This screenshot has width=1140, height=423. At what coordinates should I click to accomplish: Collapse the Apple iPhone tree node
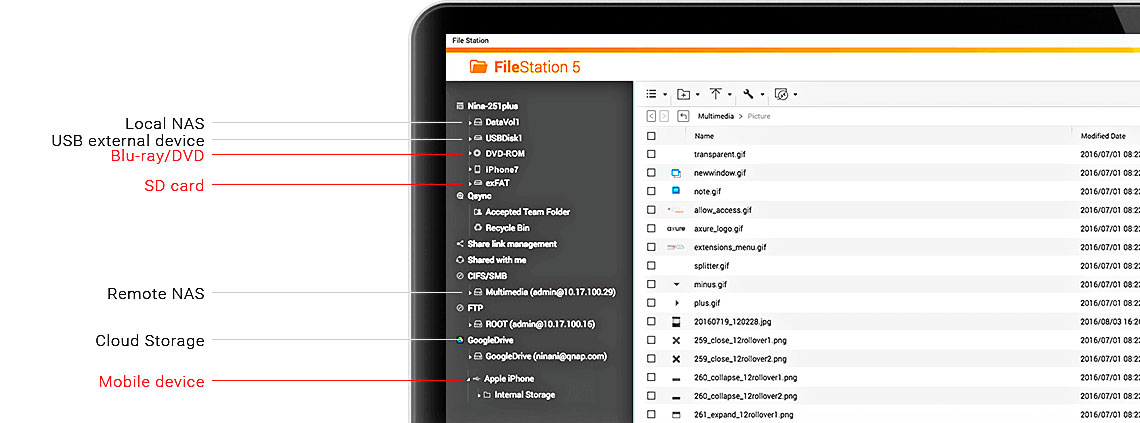(x=468, y=379)
